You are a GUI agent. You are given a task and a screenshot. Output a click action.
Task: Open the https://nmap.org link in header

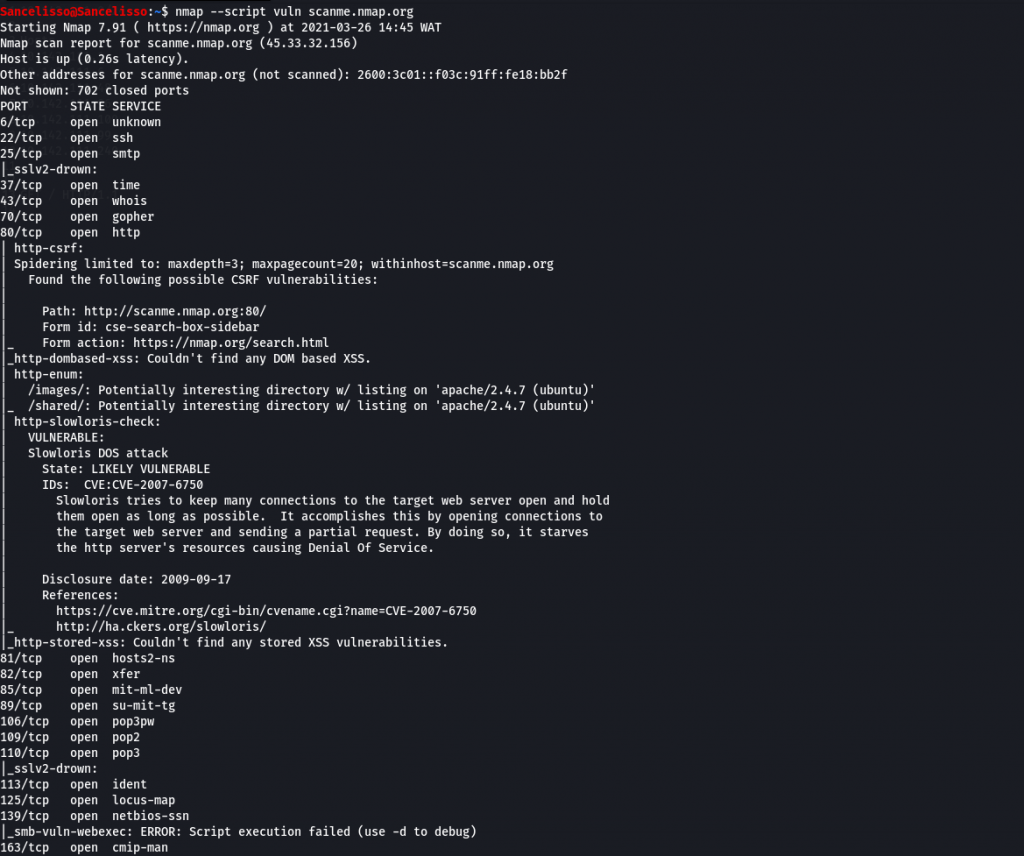[x=202, y=27]
